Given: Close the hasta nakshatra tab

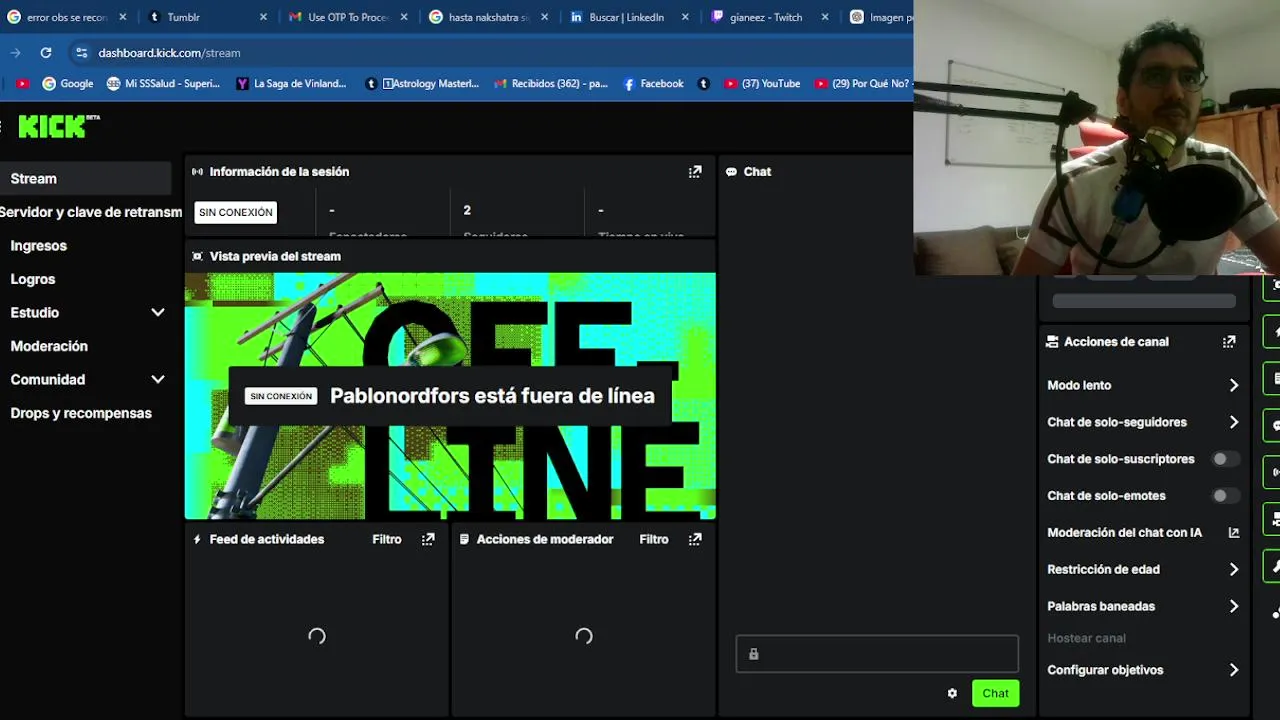Looking at the screenshot, I should (x=545, y=17).
